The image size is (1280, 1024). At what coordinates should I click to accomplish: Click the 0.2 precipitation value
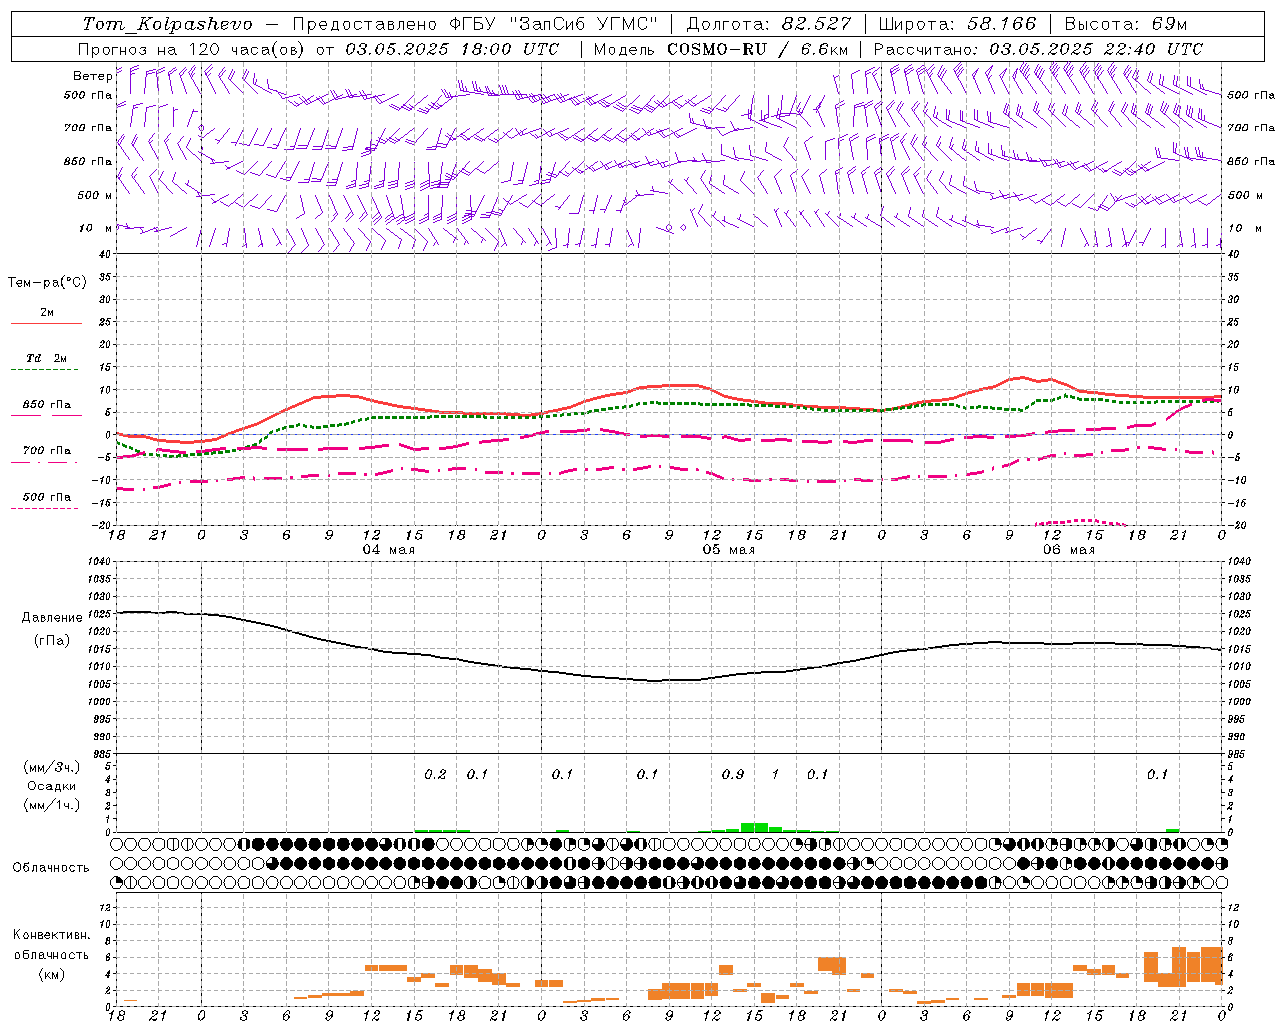435,774
